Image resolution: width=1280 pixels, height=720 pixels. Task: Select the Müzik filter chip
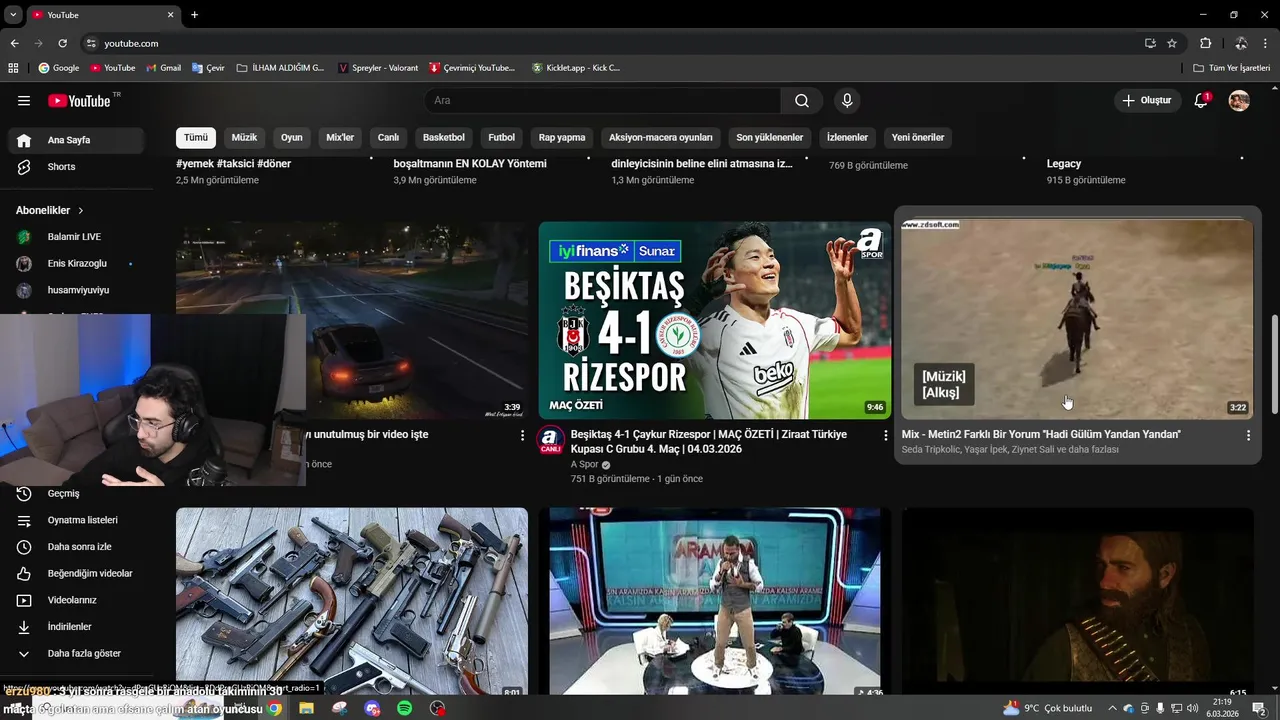pyautogui.click(x=245, y=137)
